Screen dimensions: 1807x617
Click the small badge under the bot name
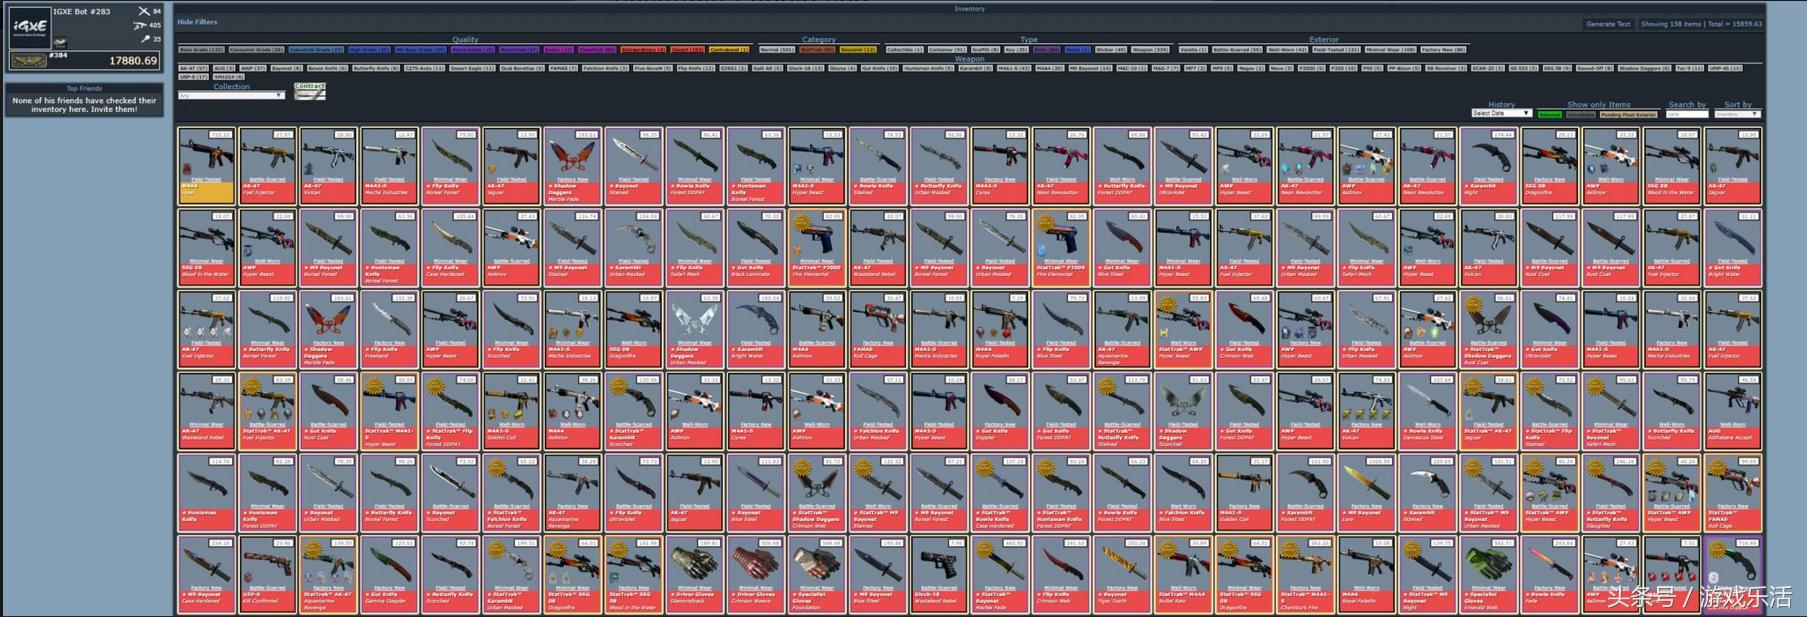pos(60,42)
